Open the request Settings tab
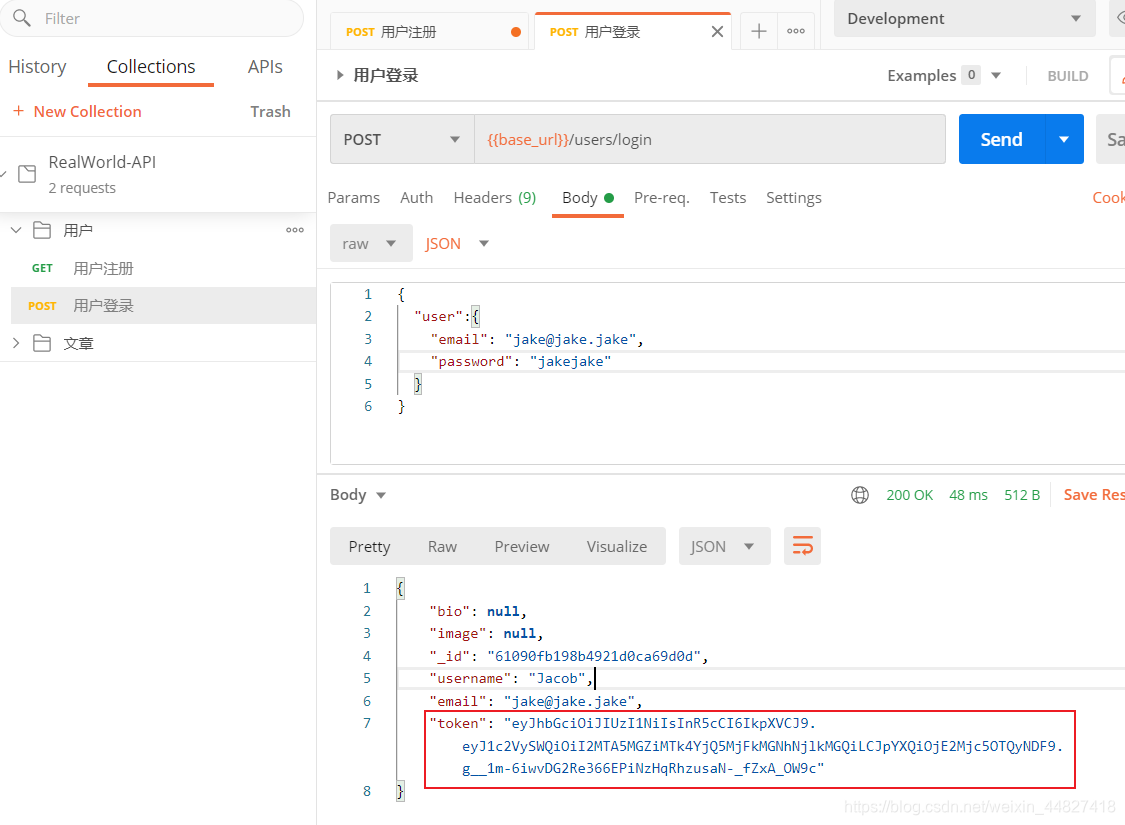The width and height of the screenshot is (1125, 825). click(x=794, y=197)
